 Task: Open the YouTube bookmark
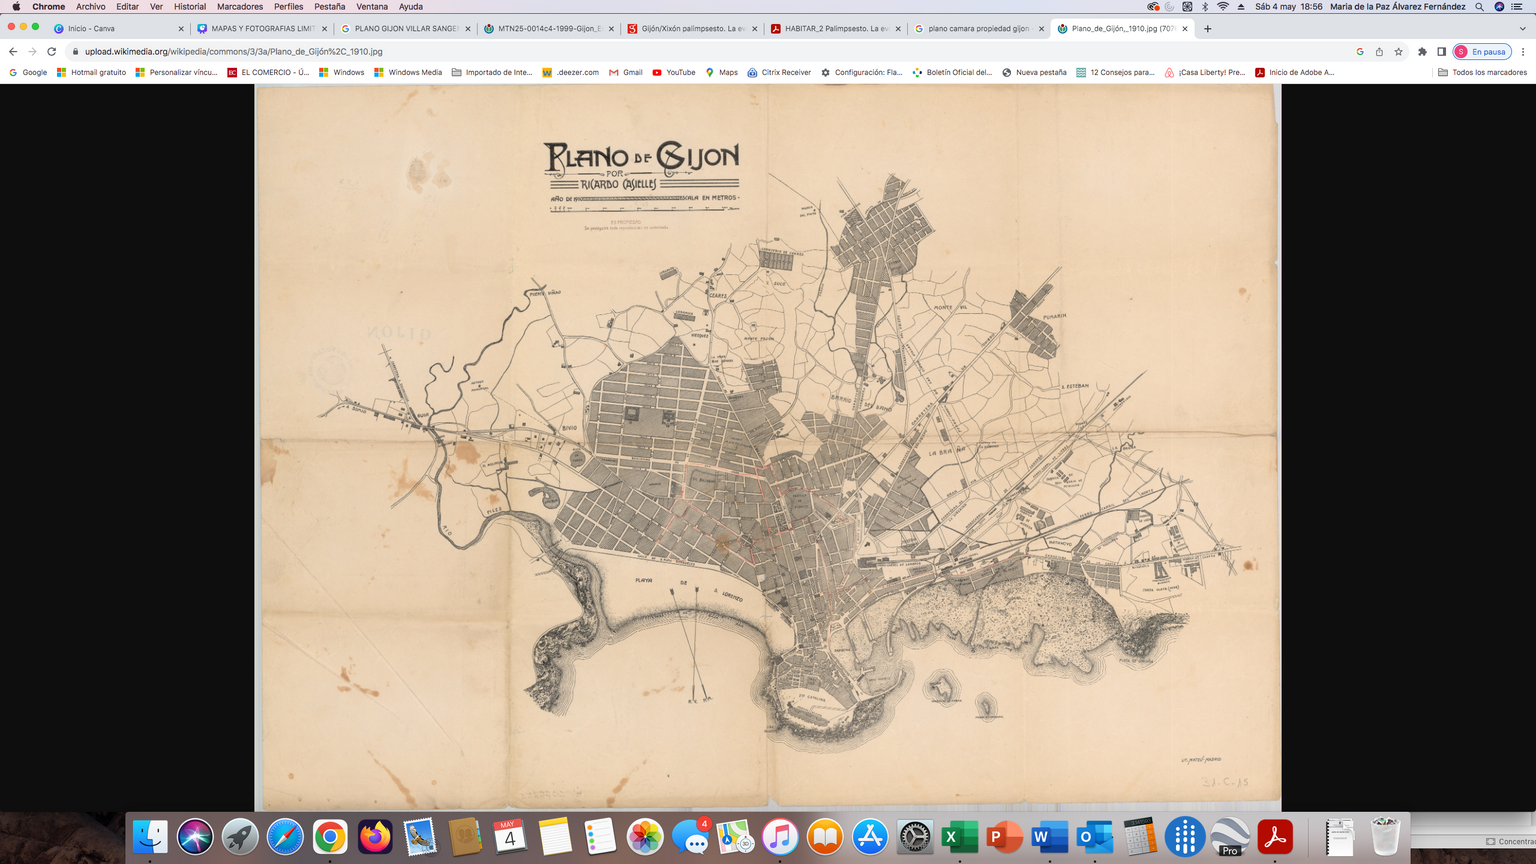pos(673,73)
